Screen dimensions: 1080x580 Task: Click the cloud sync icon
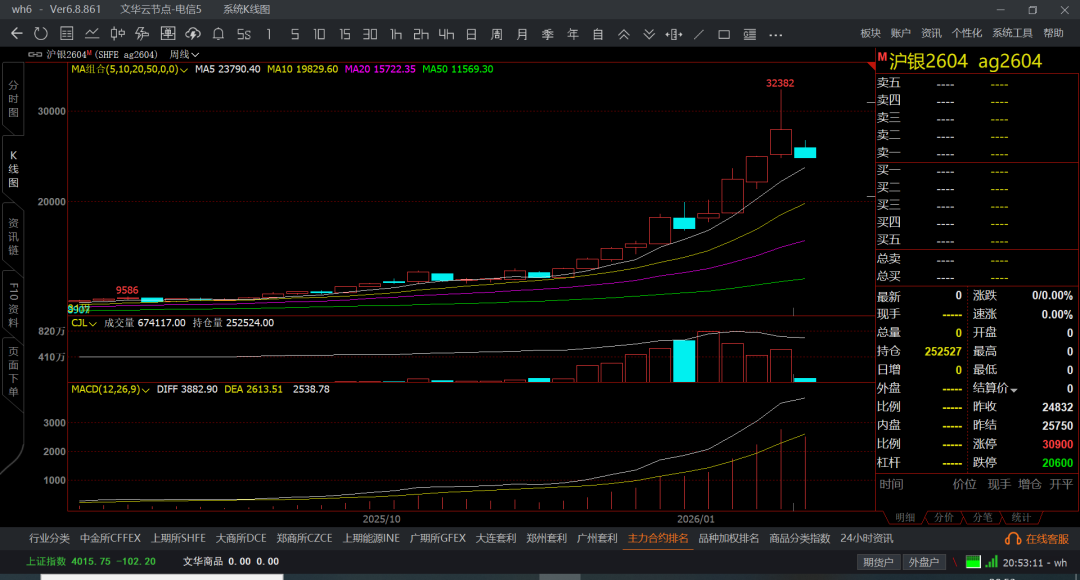click(x=192, y=33)
